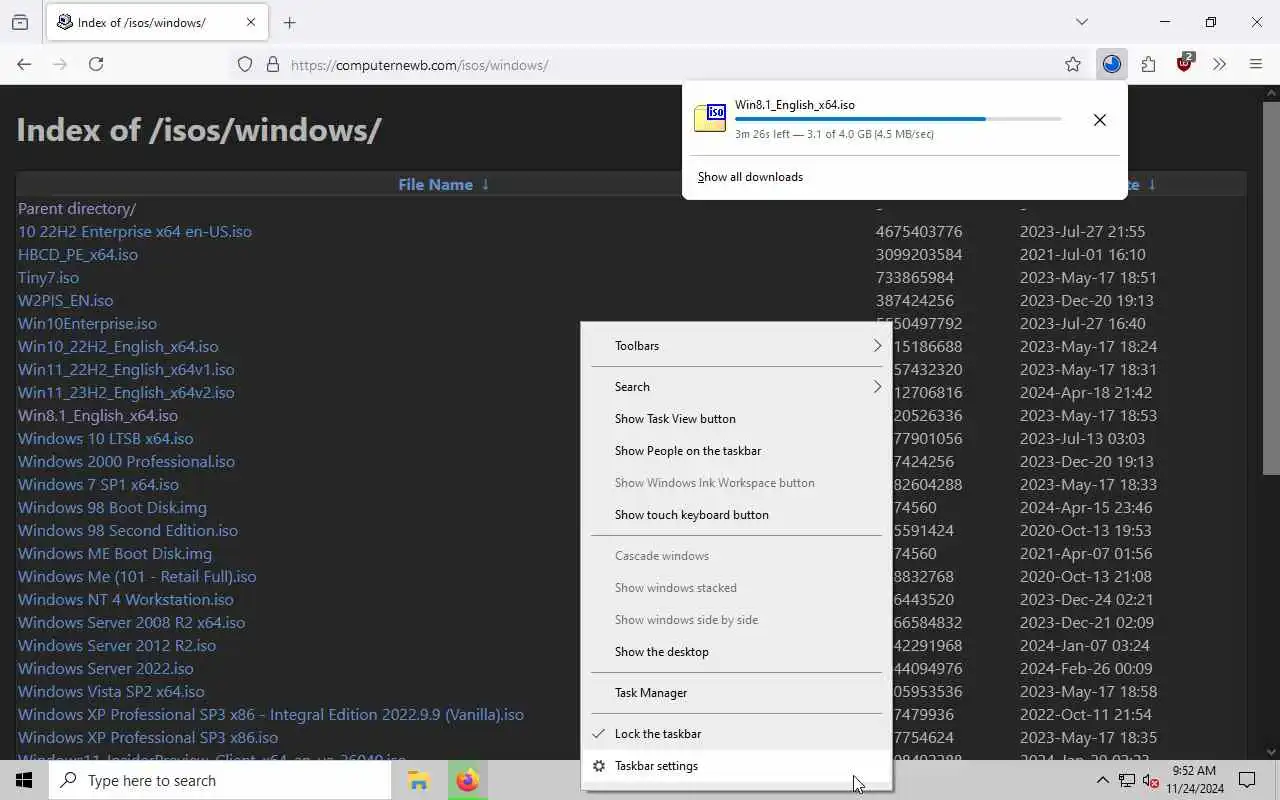Open the Parent directory link
This screenshot has width=1280, height=800.
[x=77, y=208]
